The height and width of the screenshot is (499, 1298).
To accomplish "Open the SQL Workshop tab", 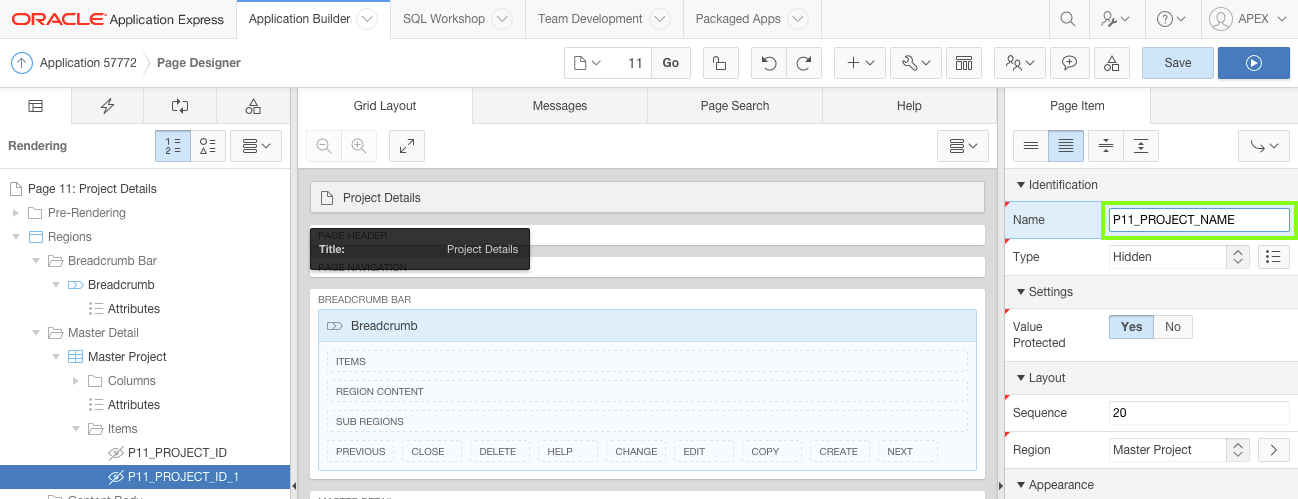I will [443, 19].
